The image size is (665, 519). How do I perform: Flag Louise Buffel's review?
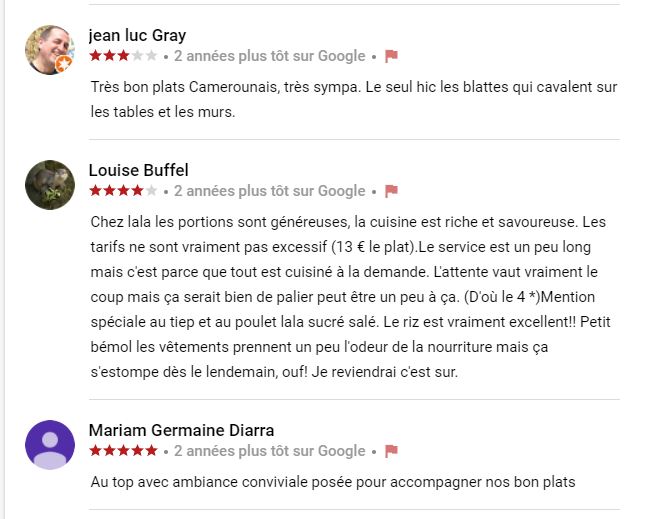[x=392, y=191]
